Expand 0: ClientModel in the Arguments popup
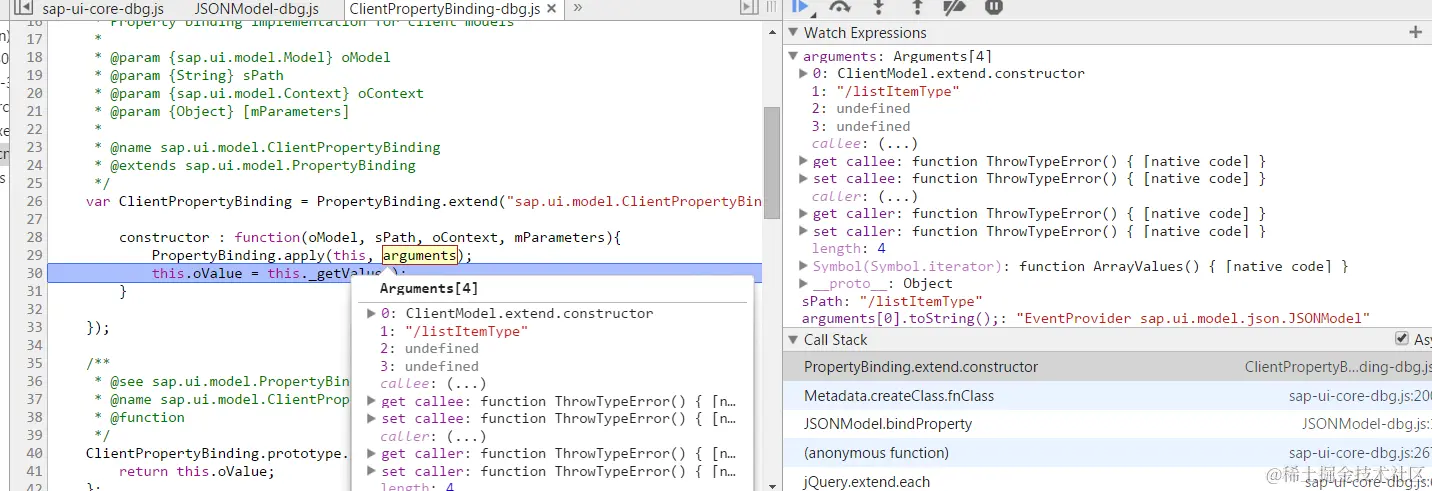 372,313
